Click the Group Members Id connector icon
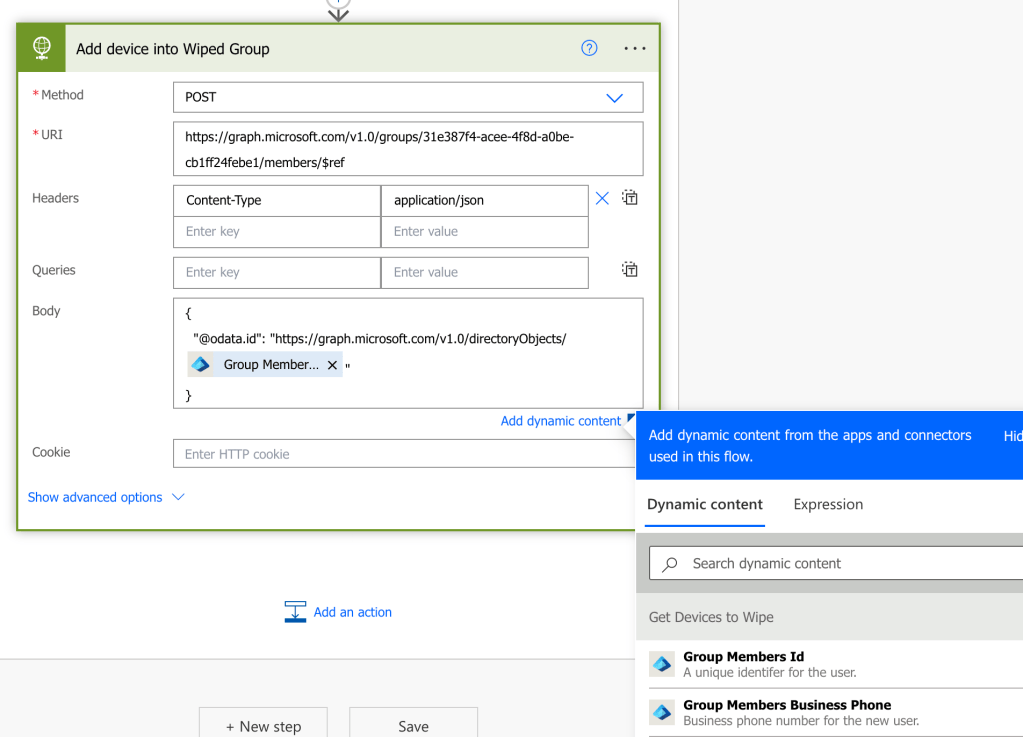The image size is (1023, 737). click(x=662, y=664)
